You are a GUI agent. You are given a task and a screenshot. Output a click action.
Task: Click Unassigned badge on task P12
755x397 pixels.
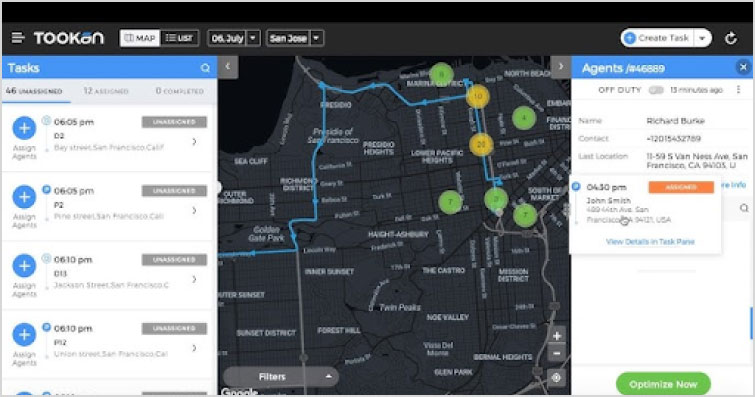[x=174, y=329]
